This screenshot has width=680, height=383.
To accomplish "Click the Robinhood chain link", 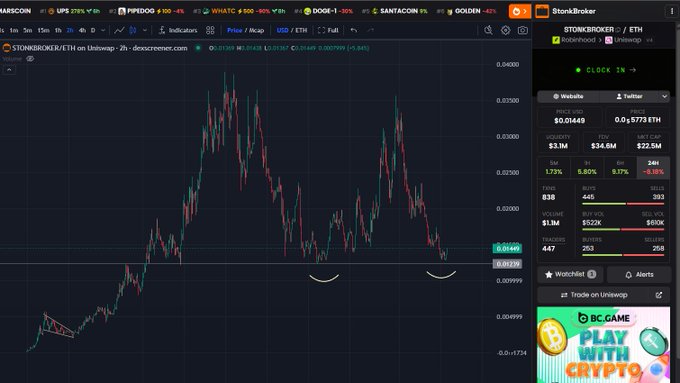I will click(x=574, y=40).
